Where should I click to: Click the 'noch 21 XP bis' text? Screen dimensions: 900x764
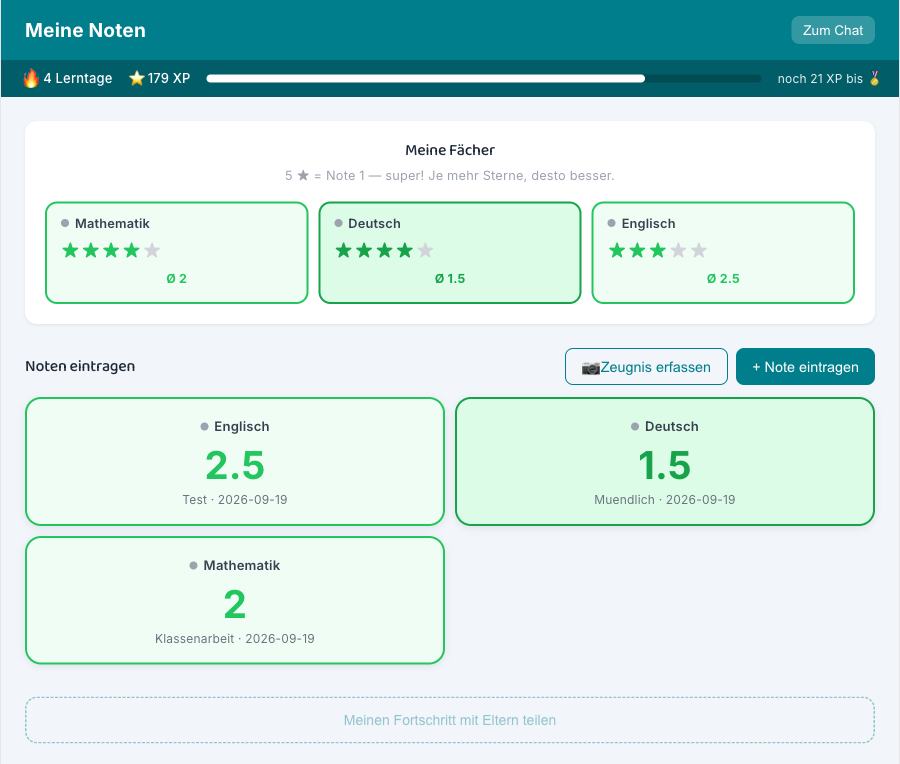click(820, 79)
